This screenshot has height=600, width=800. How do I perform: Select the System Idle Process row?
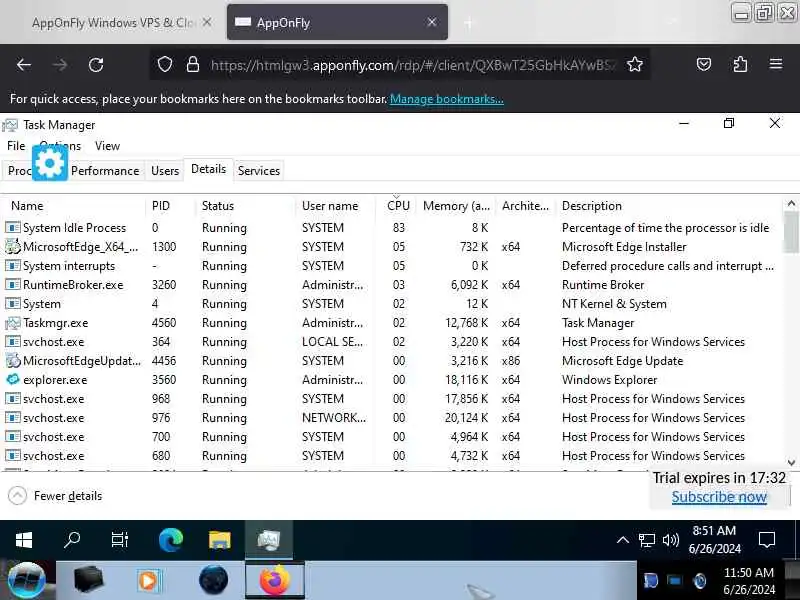pyautogui.click(x=392, y=228)
